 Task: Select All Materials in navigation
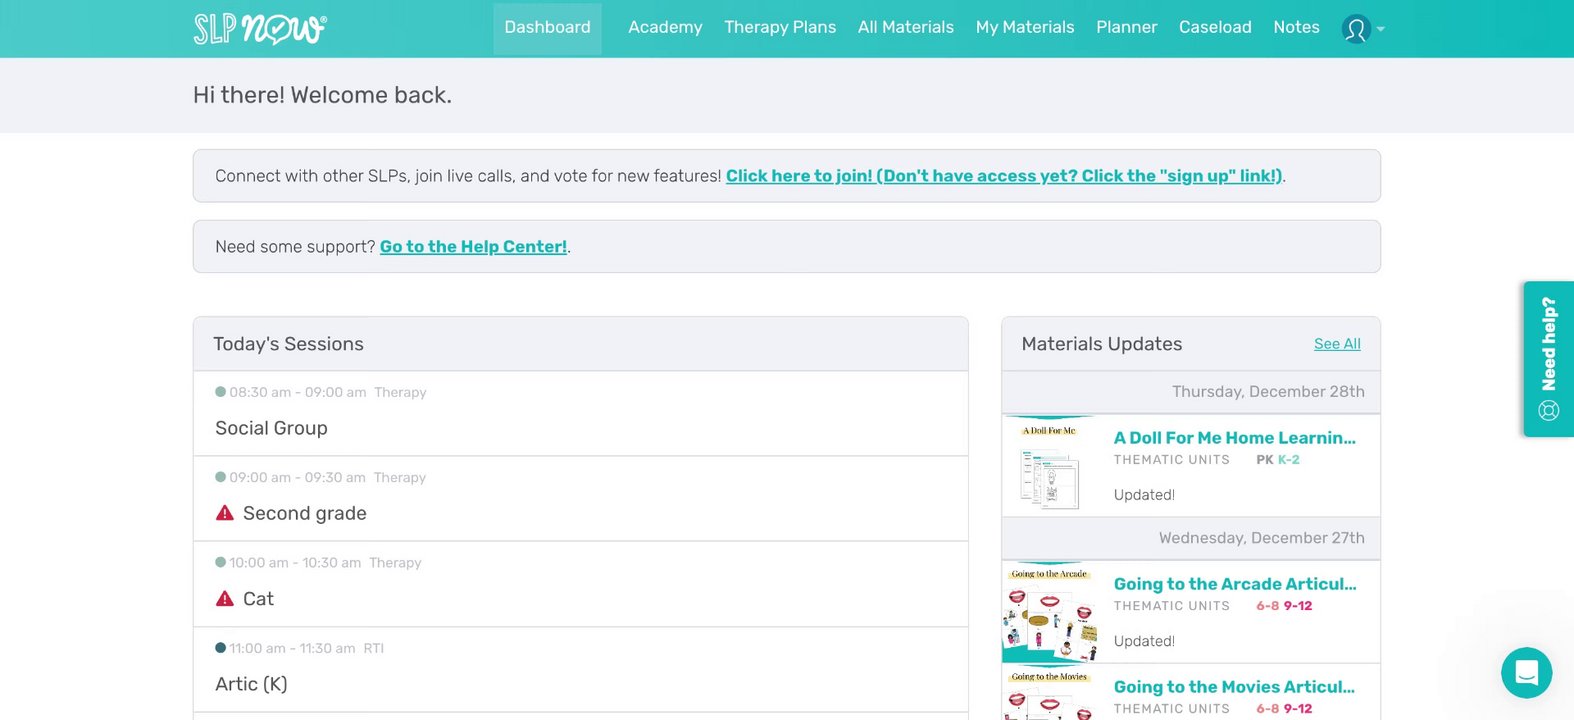pos(906,28)
